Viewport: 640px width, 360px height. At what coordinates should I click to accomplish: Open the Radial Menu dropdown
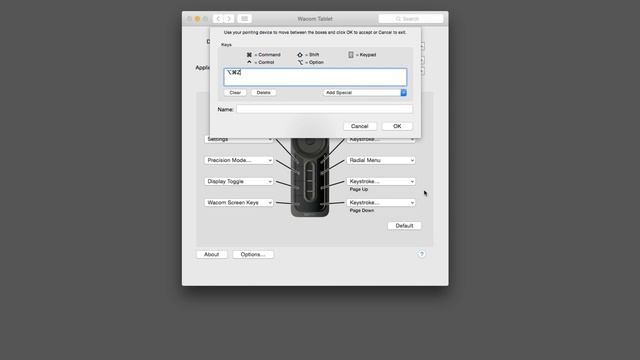coord(381,160)
